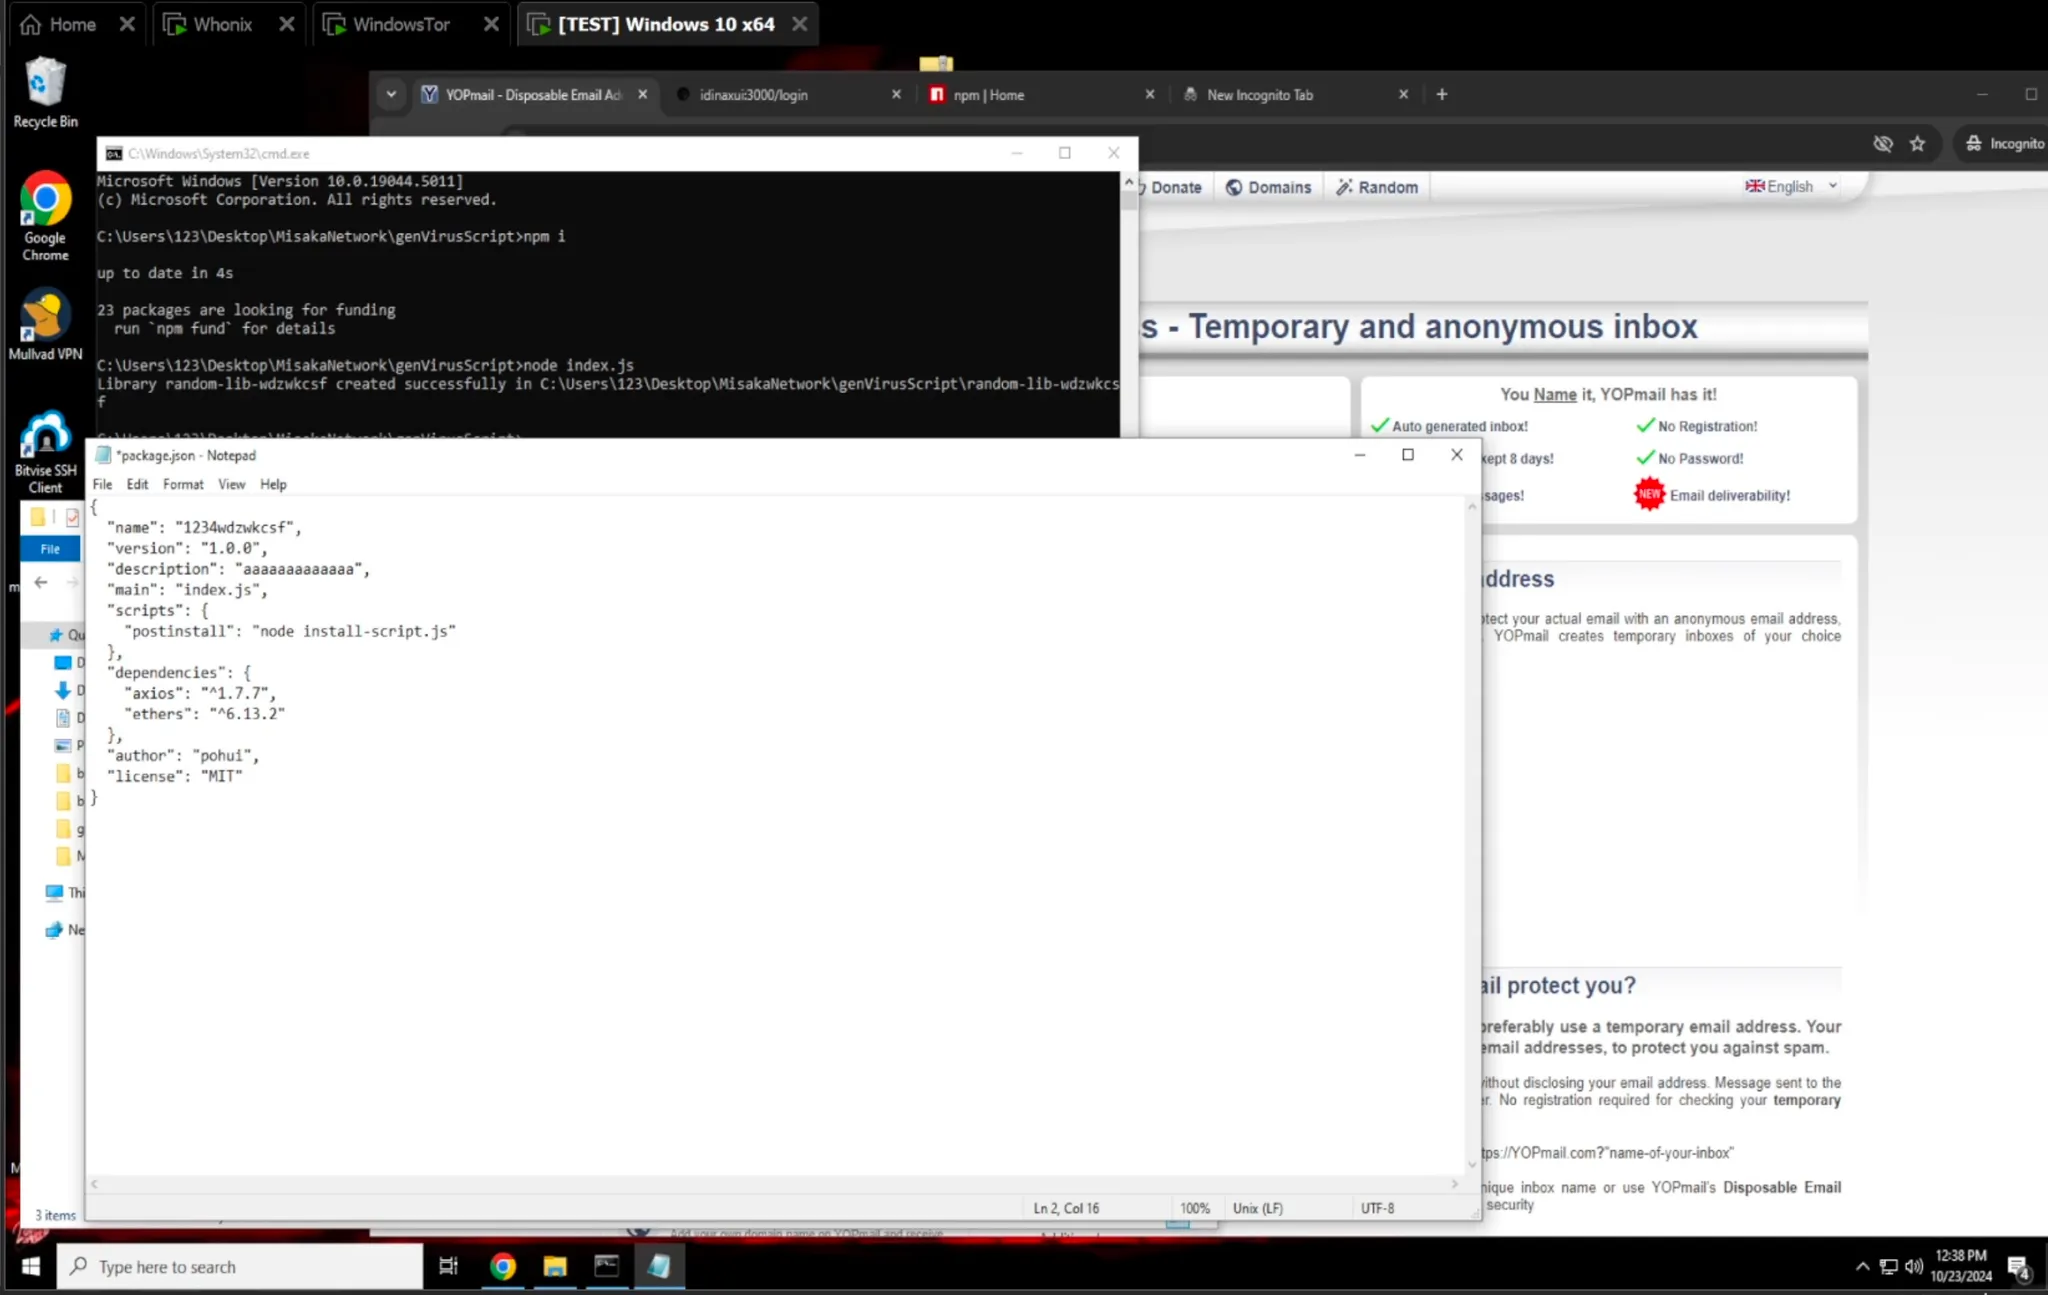Toggle the crossed-eye tracking protection icon

(1882, 144)
